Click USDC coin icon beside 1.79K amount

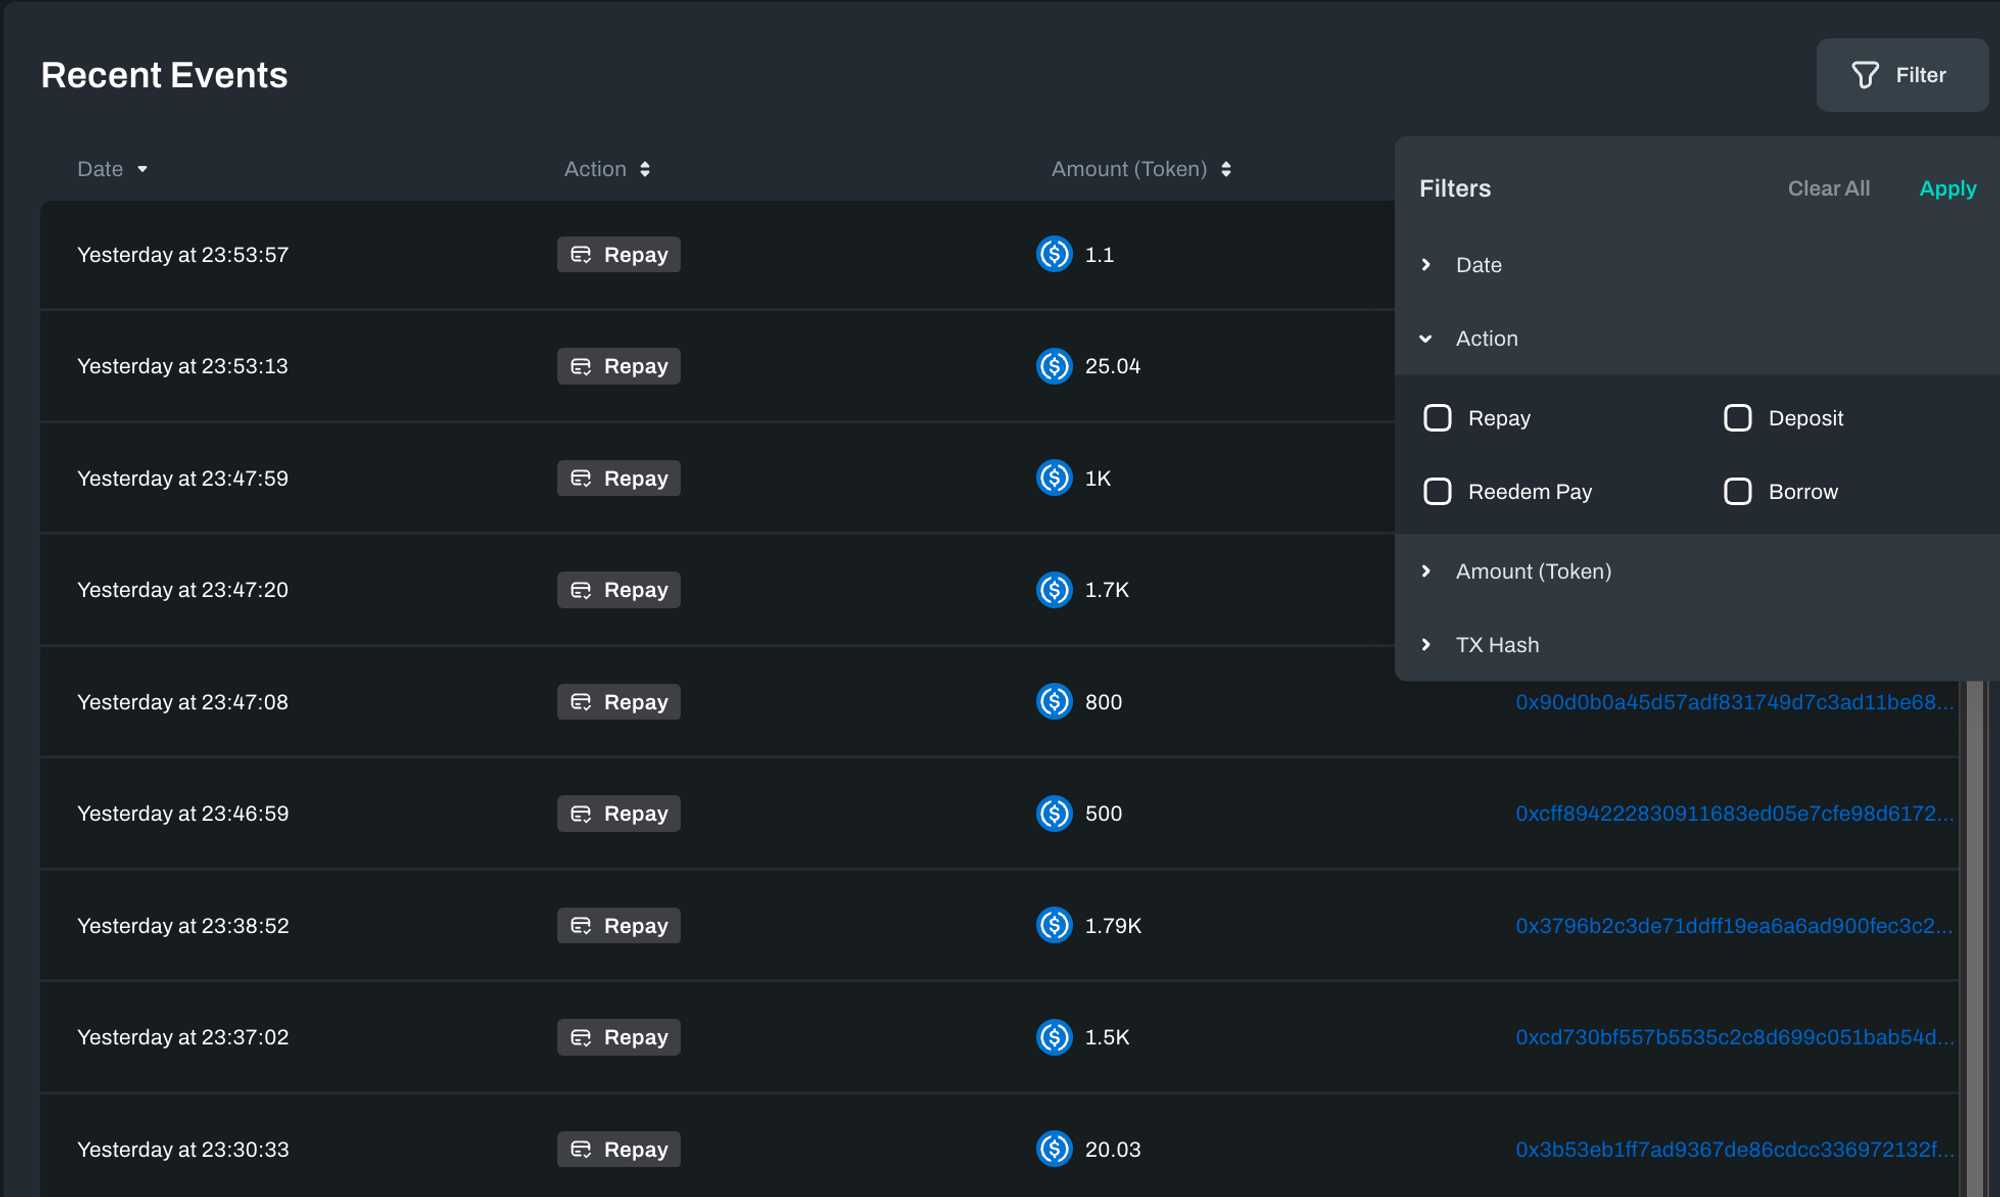coord(1054,925)
